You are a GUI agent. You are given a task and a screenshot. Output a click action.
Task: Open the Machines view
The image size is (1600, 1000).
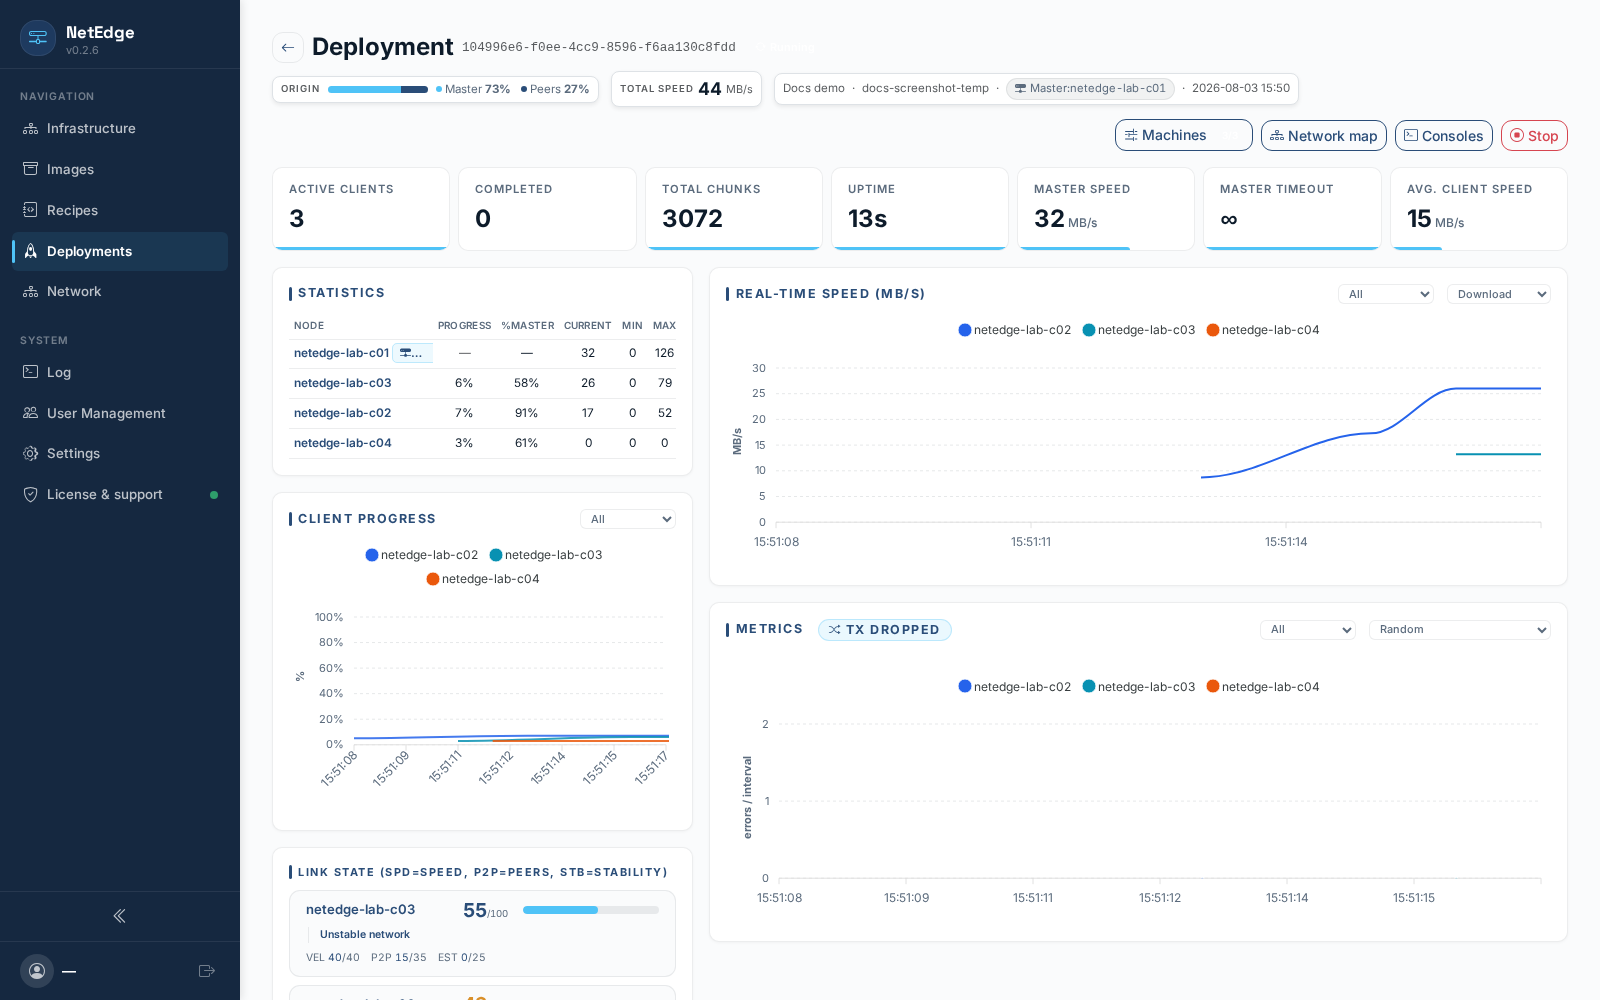pos(1184,135)
